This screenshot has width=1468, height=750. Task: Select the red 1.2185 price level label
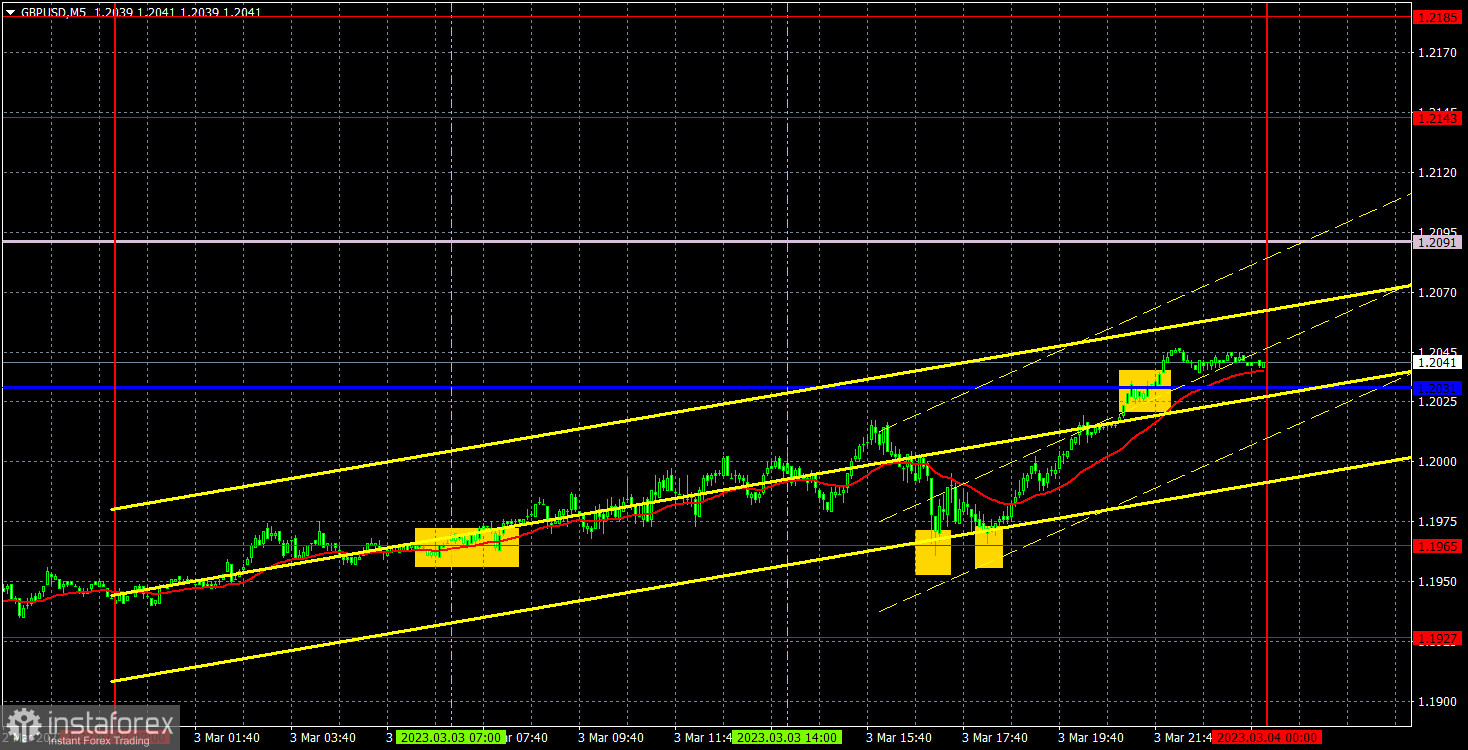click(x=1438, y=17)
